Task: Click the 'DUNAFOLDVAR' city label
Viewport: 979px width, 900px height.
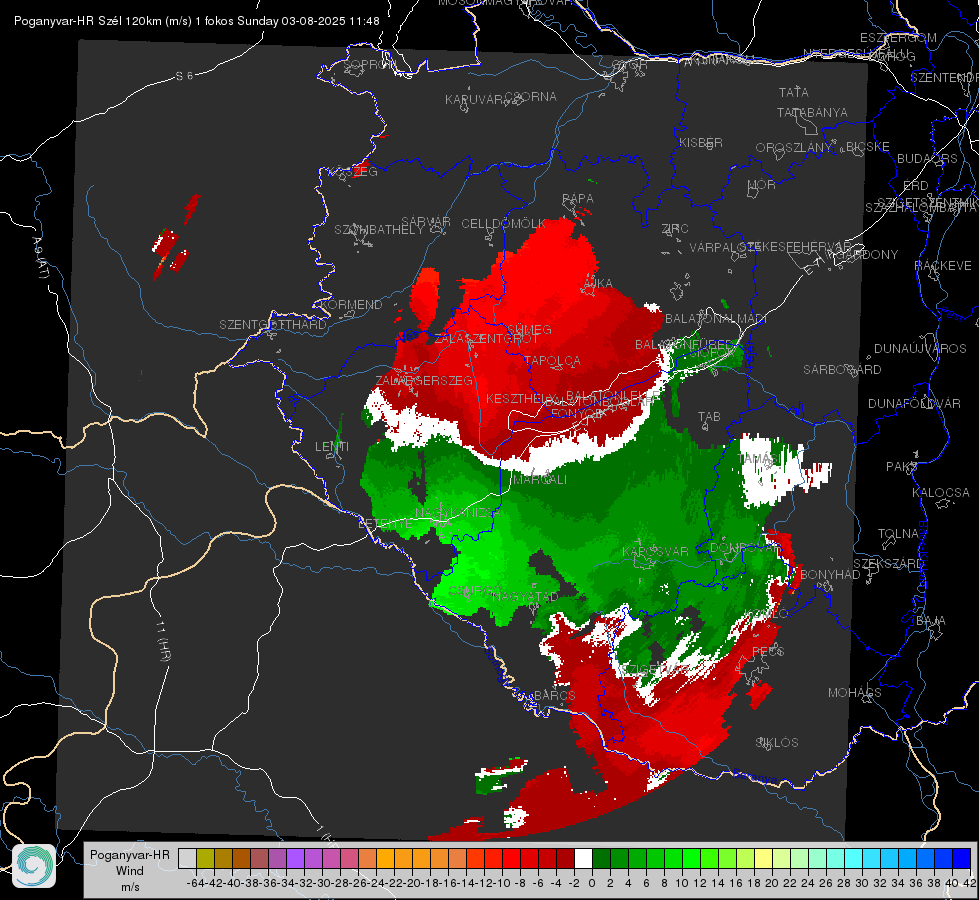Action: [x=914, y=403]
